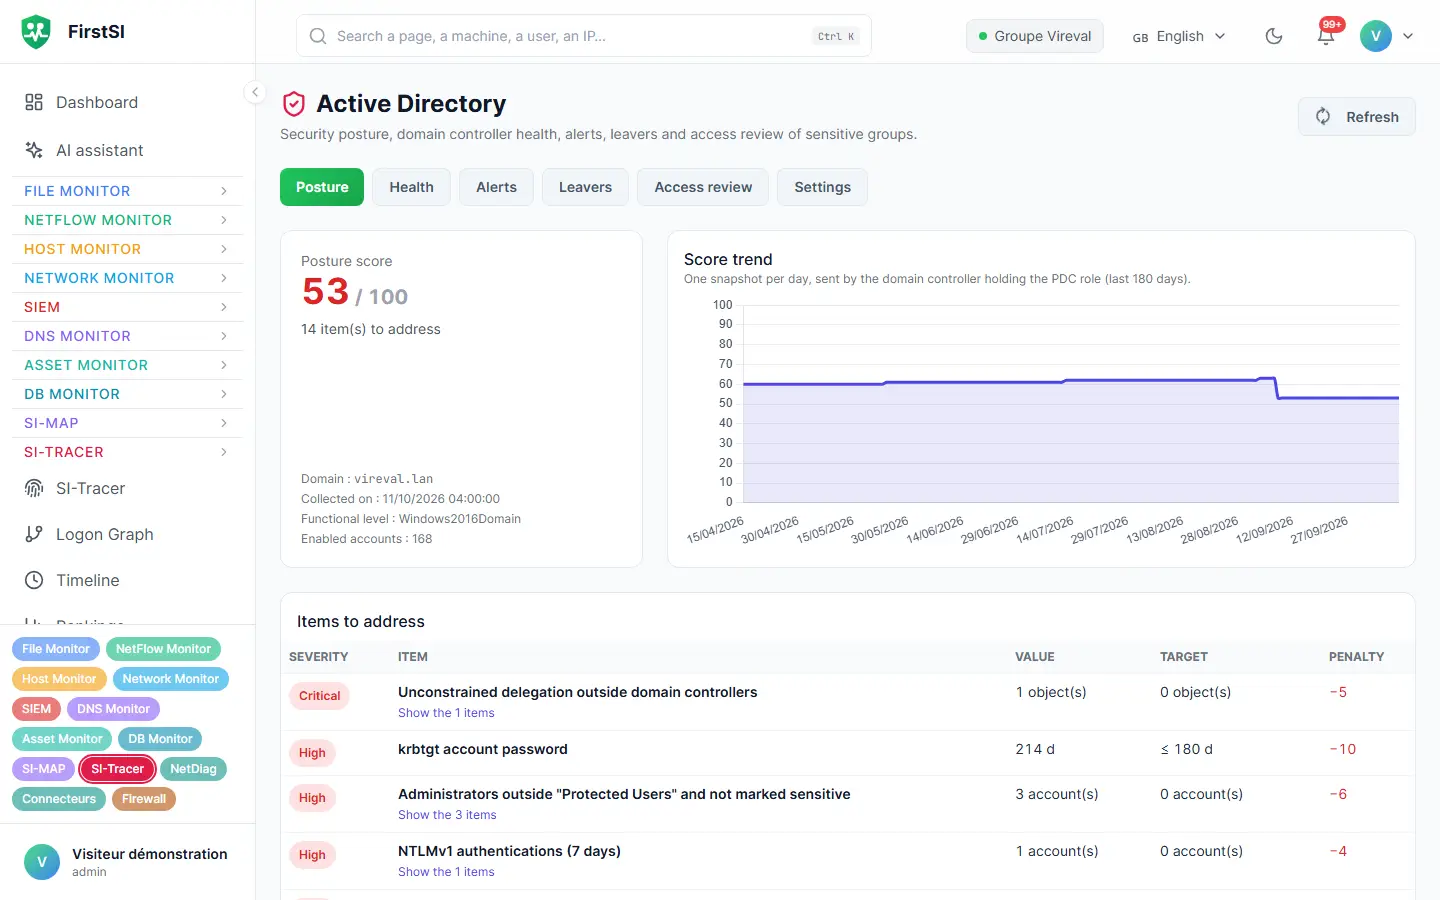The image size is (1440, 900).
Task: Open the English language dropdown
Action: pyautogui.click(x=1179, y=36)
